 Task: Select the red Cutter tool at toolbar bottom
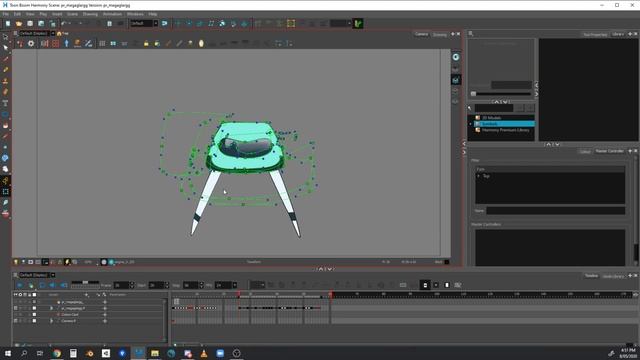[5, 213]
